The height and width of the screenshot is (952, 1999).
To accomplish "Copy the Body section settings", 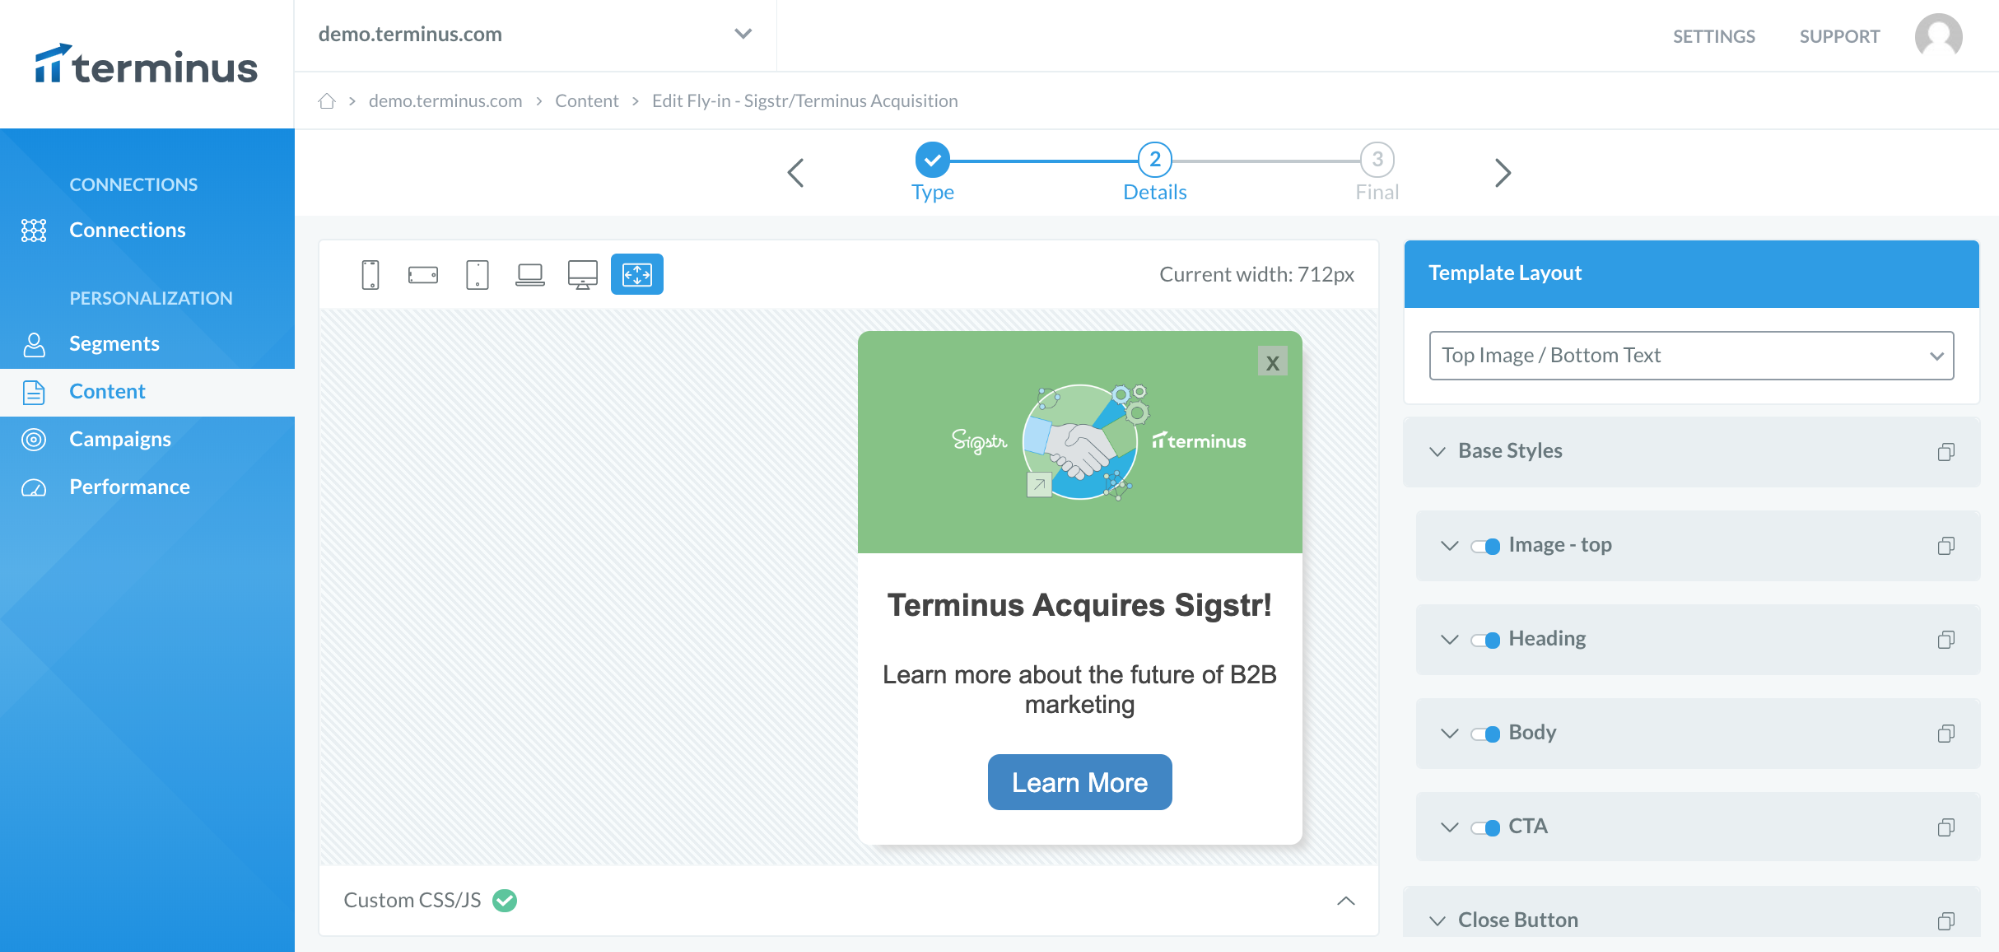I will [1946, 734].
